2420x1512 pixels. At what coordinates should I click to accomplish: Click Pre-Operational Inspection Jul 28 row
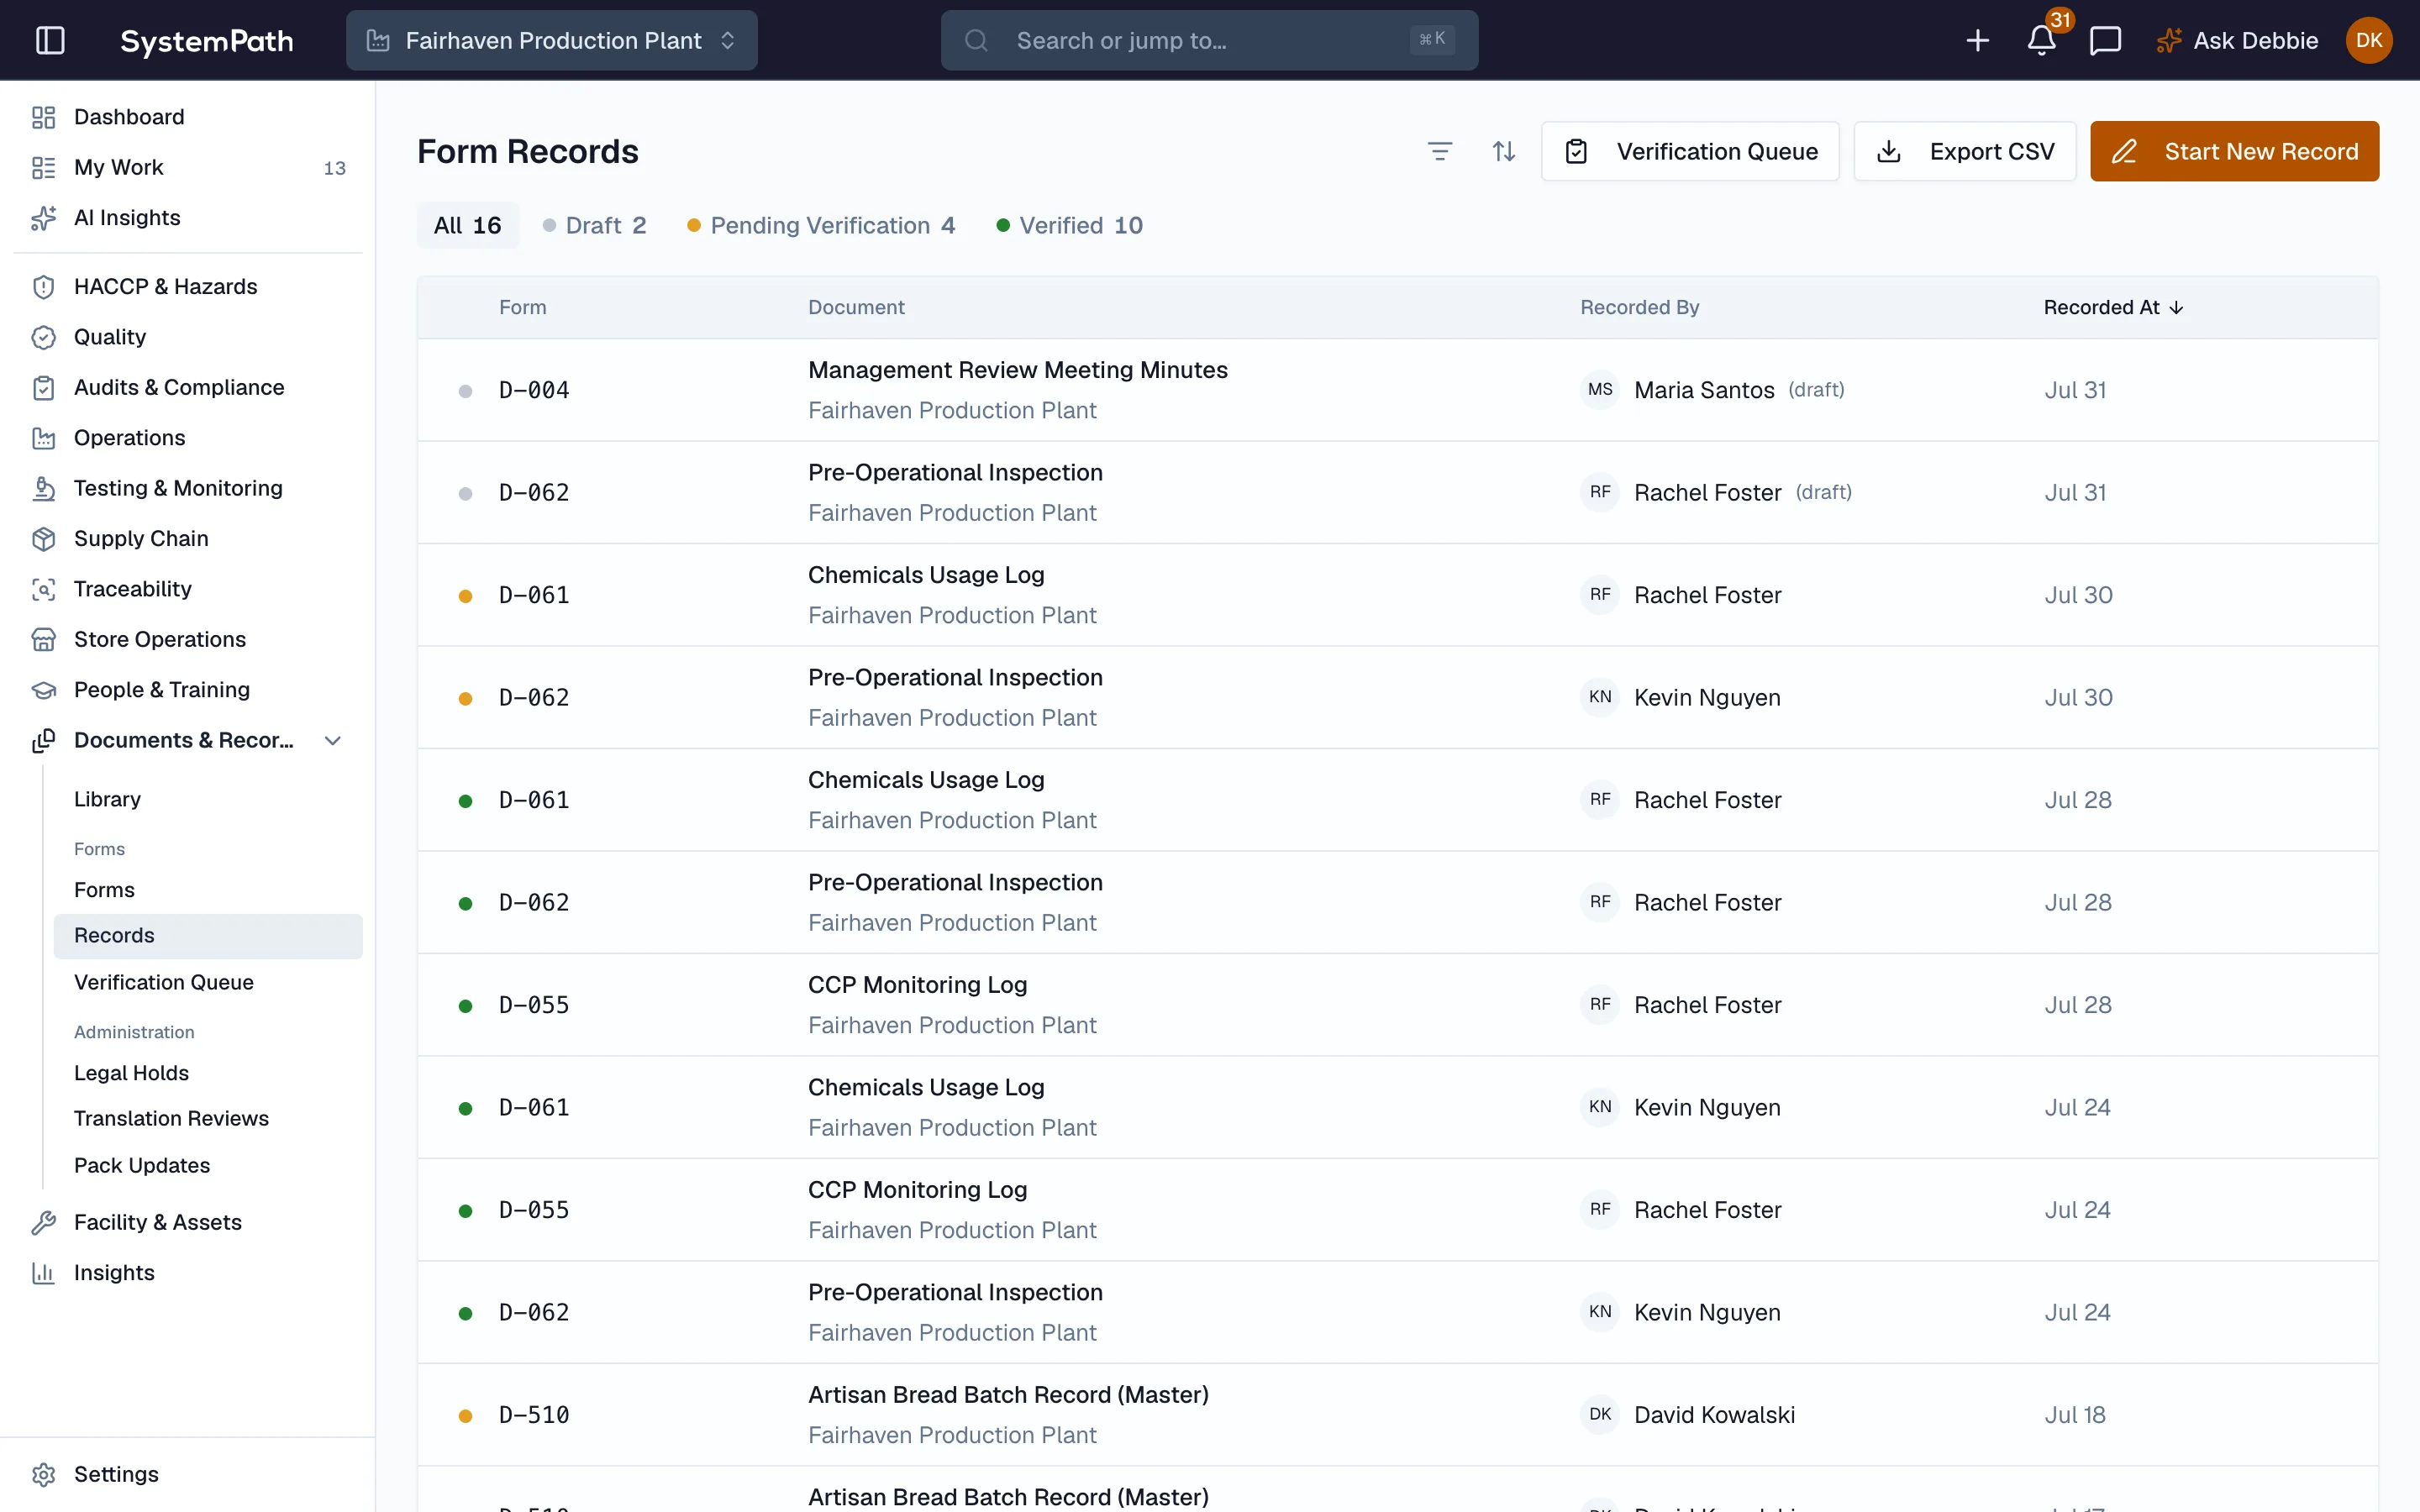pos(1397,903)
